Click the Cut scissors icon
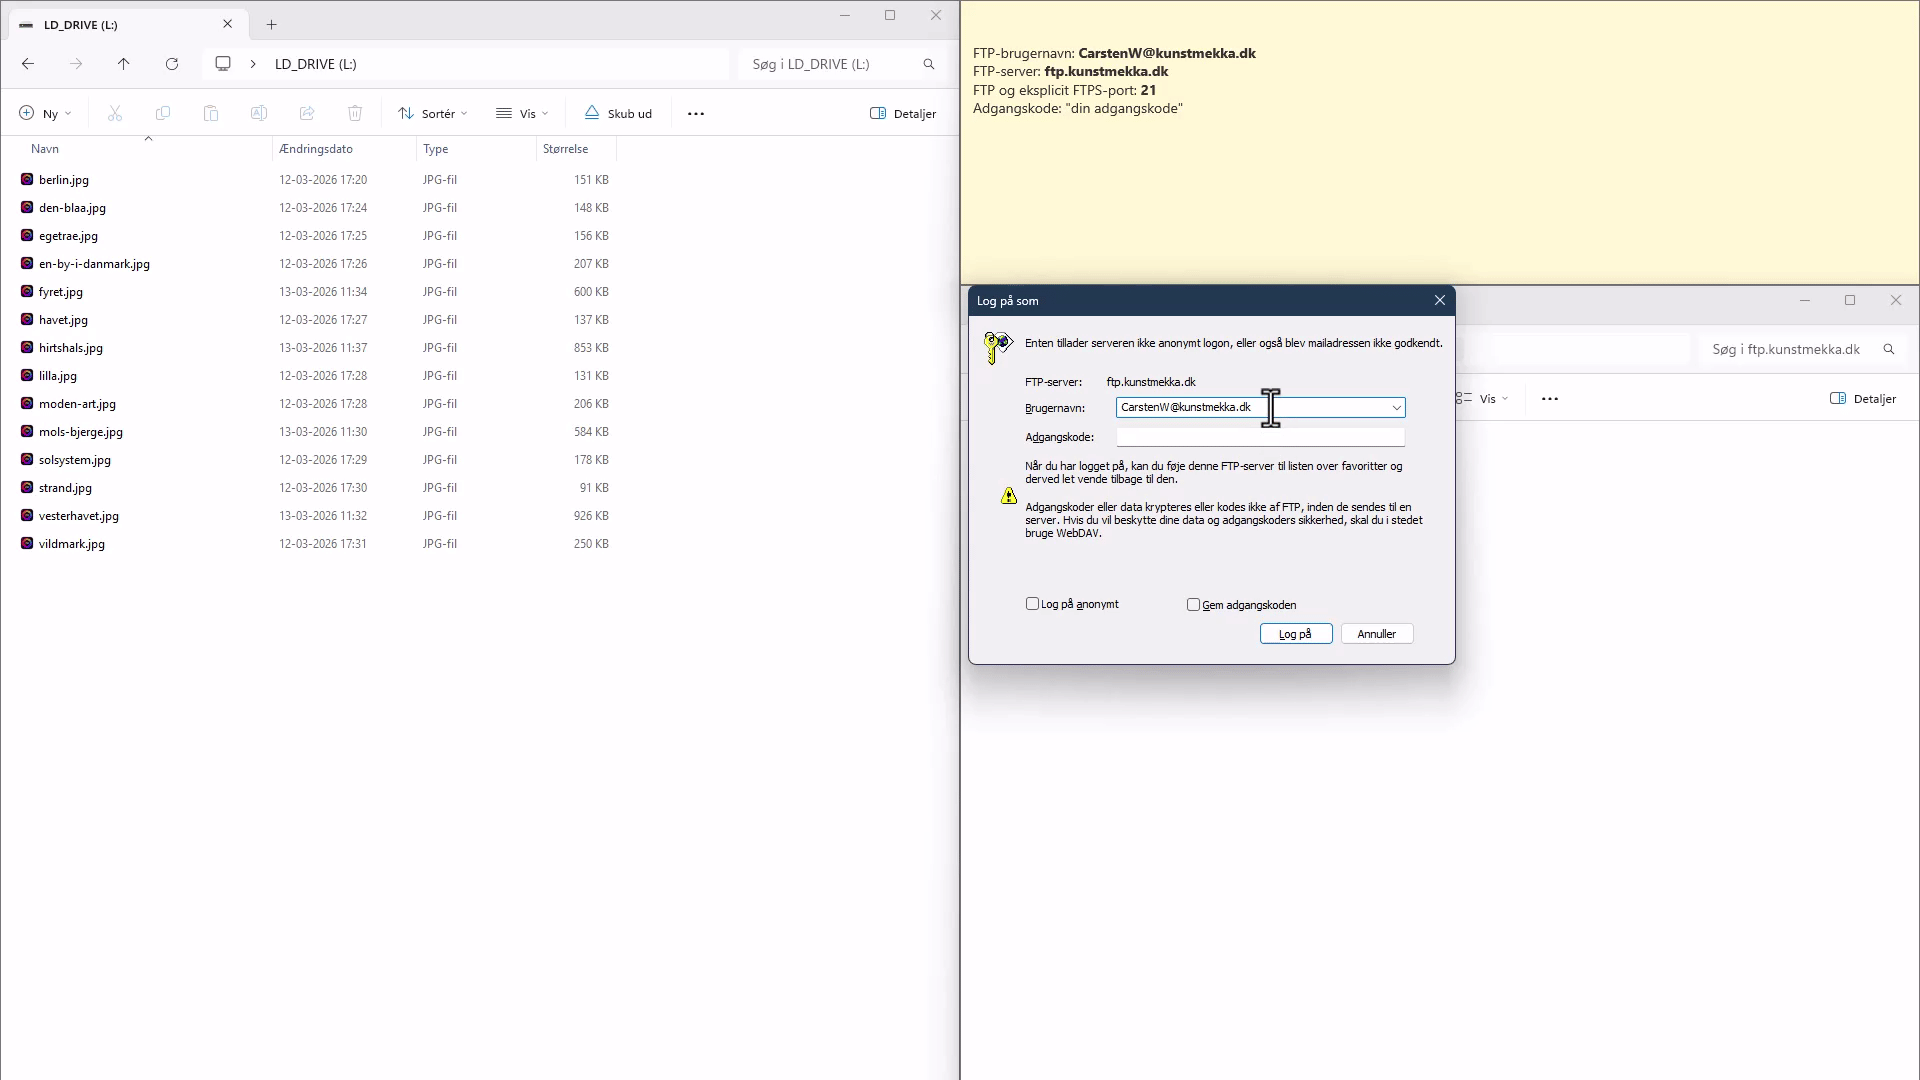 (x=115, y=114)
